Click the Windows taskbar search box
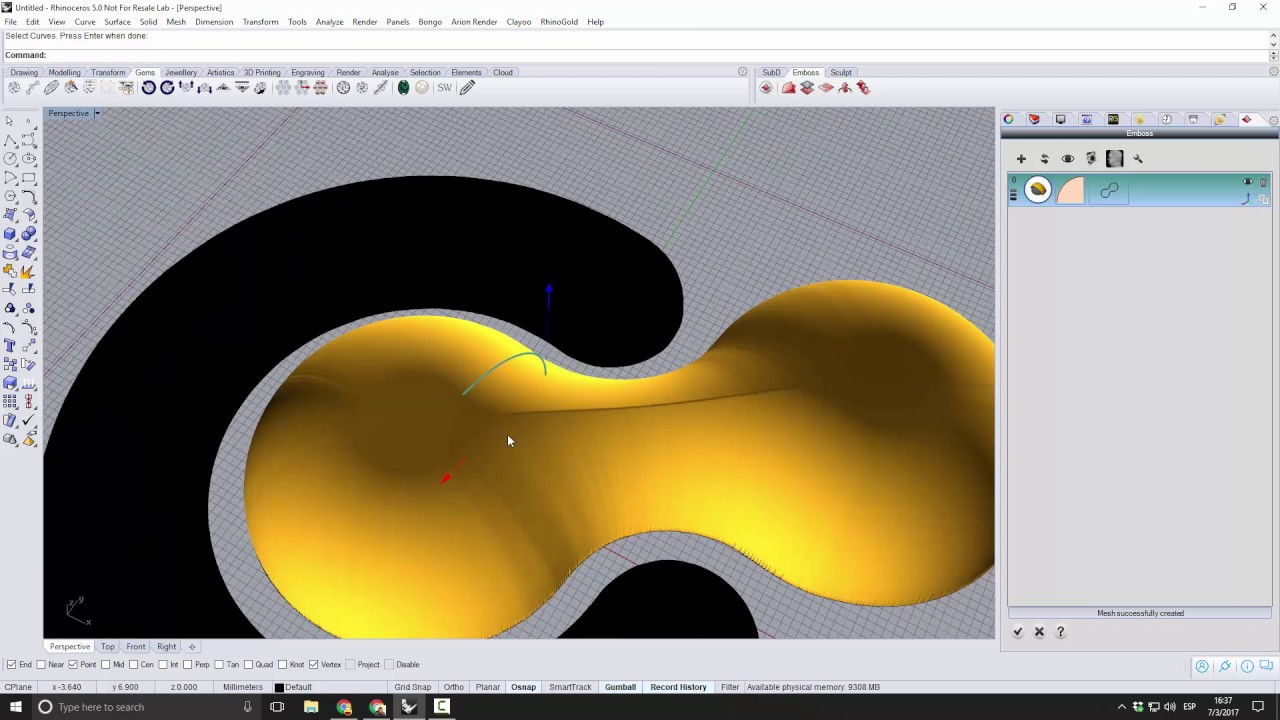This screenshot has height=720, width=1280. point(146,707)
